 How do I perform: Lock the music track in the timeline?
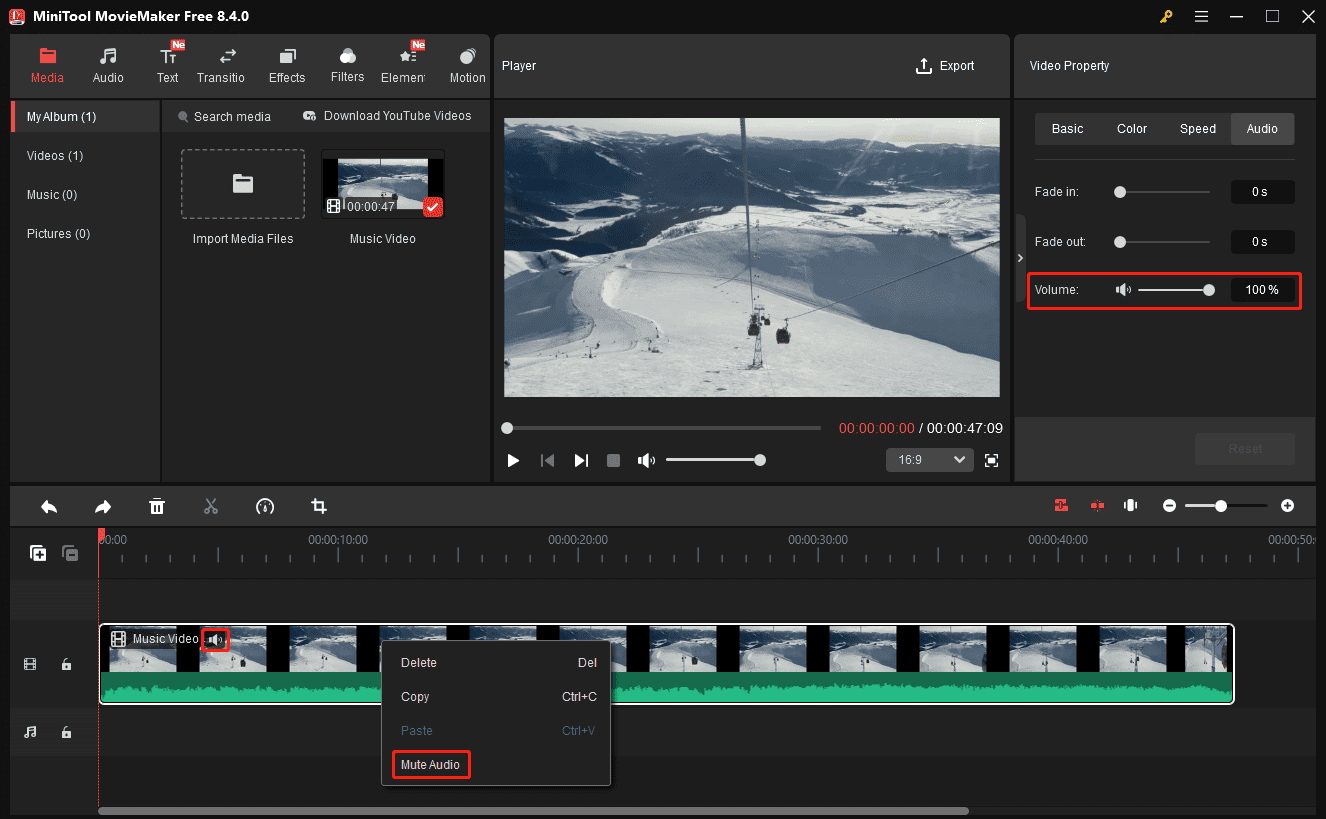[x=66, y=732]
